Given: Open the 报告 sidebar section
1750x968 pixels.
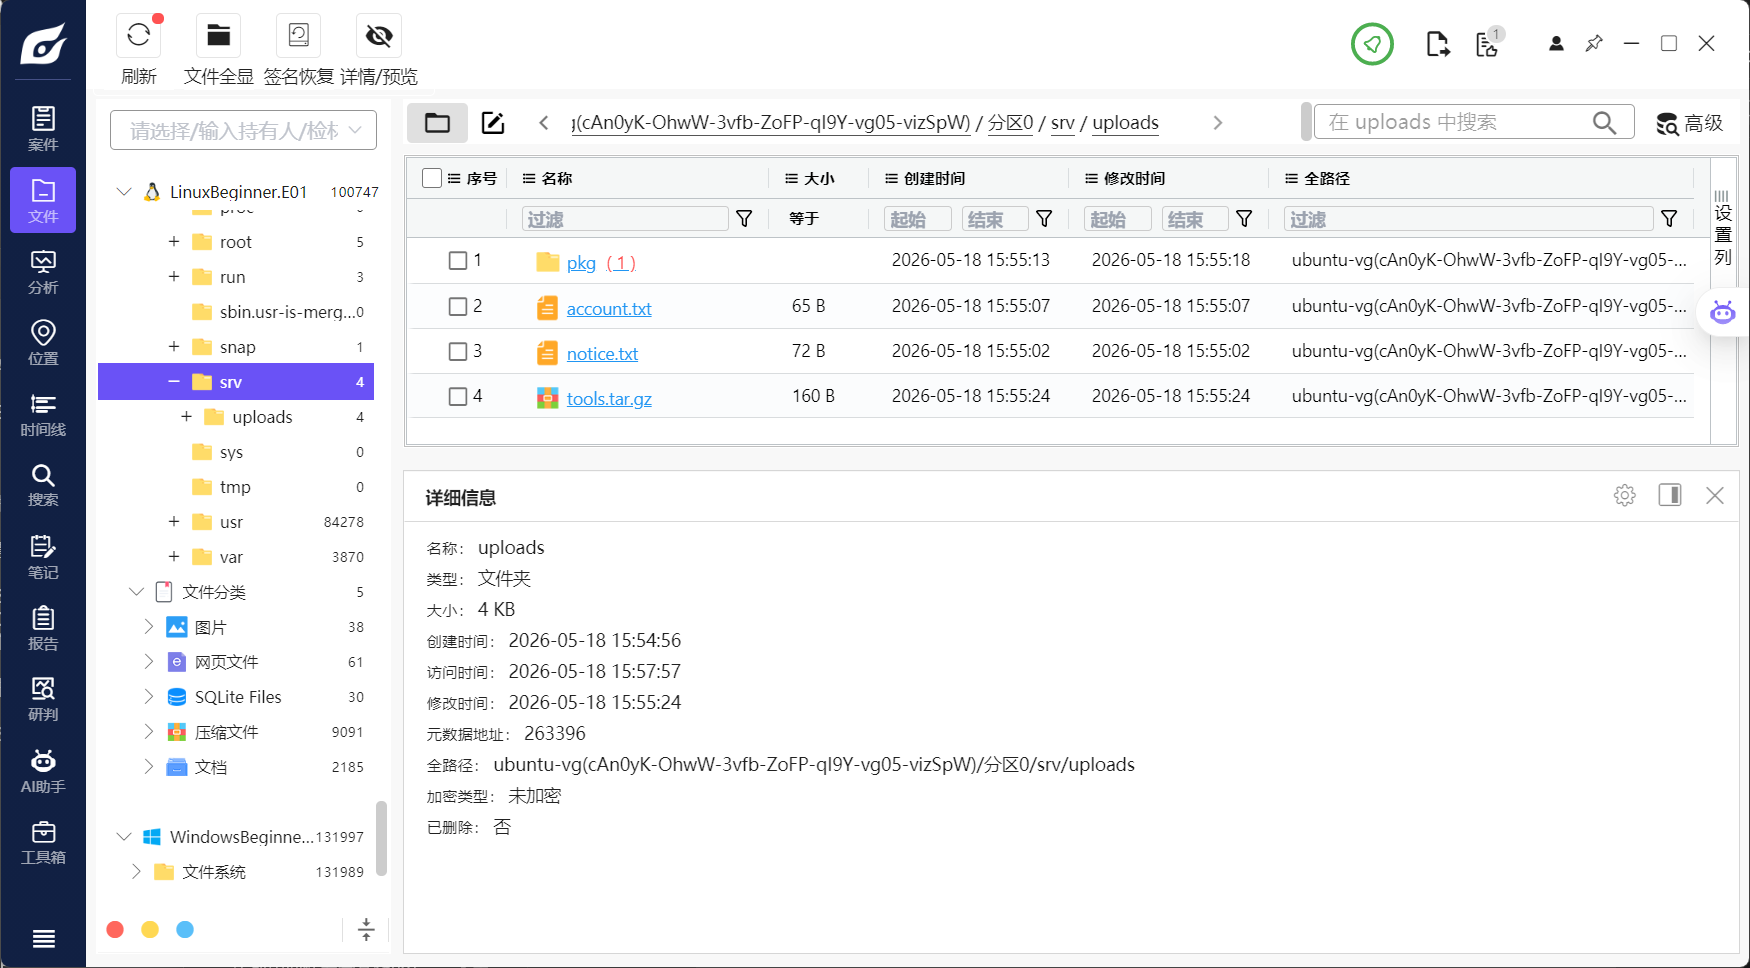Looking at the screenshot, I should tap(43, 628).
